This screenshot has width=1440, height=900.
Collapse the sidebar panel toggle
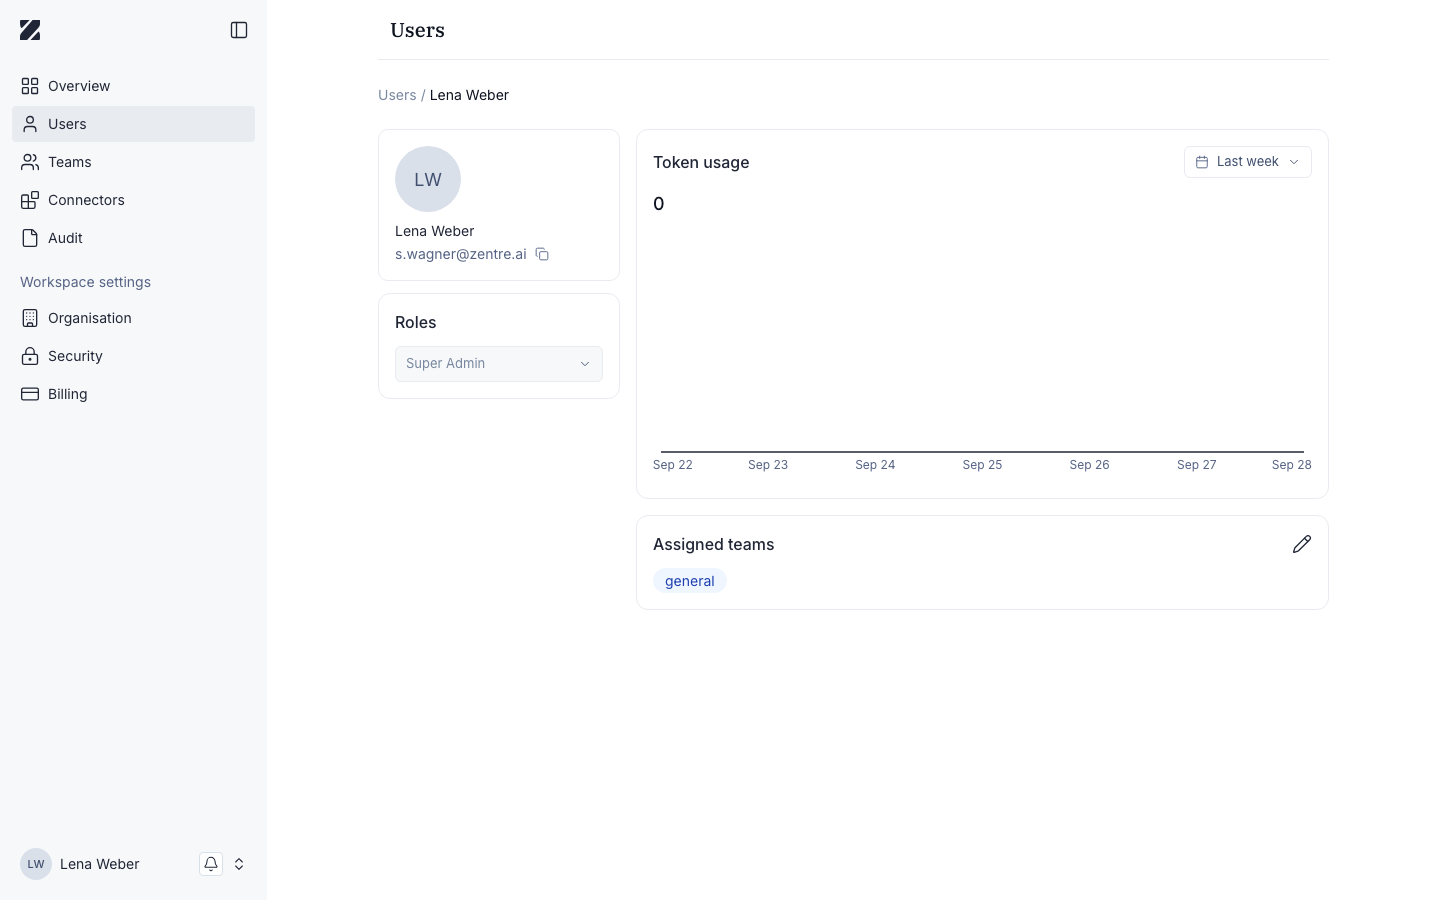pos(239,30)
